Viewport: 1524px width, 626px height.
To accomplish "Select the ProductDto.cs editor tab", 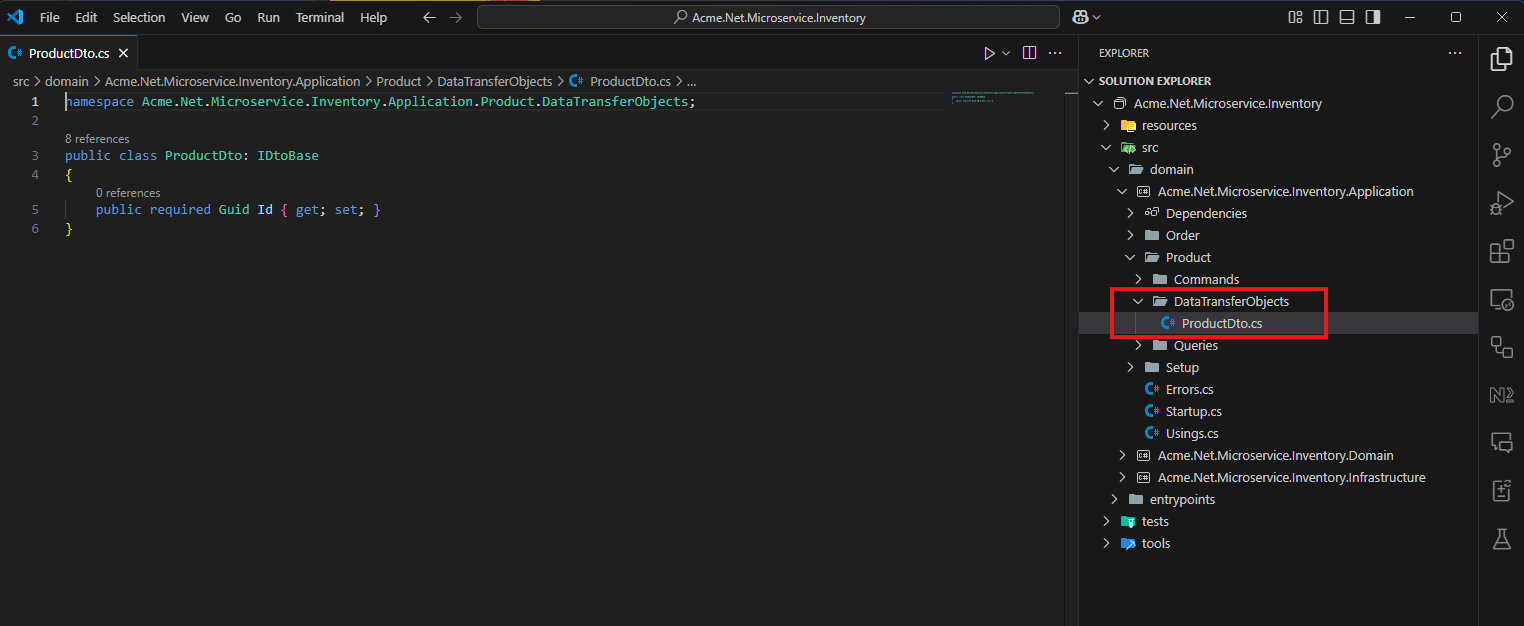I will coord(69,53).
